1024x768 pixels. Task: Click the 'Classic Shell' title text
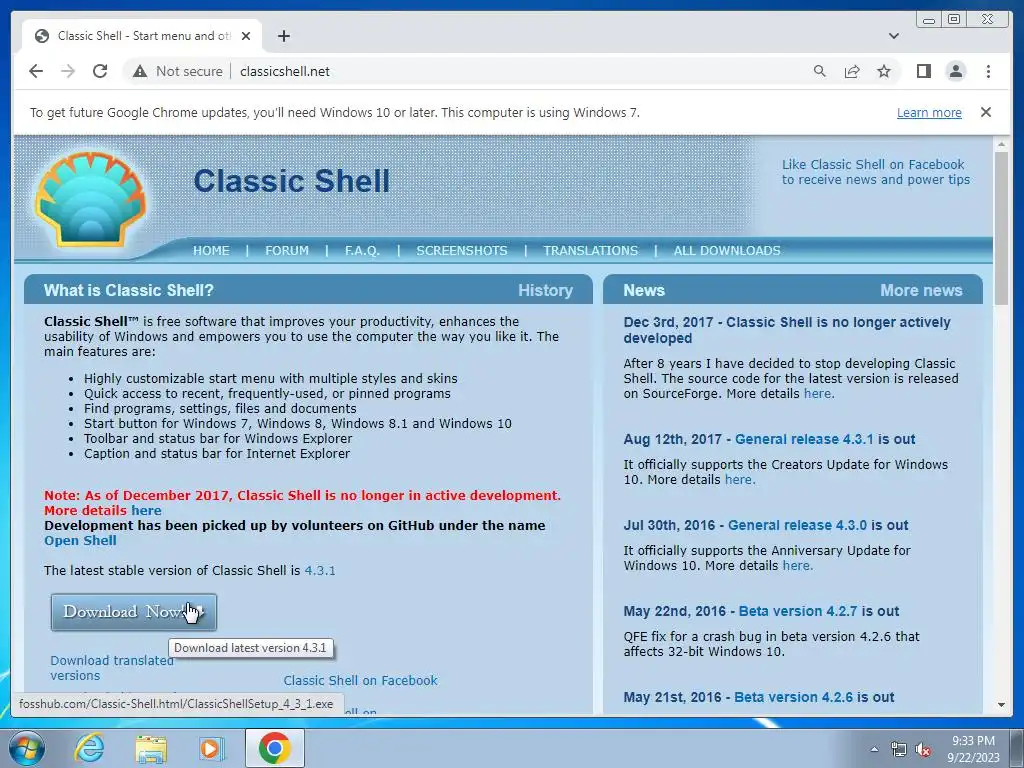(x=291, y=181)
